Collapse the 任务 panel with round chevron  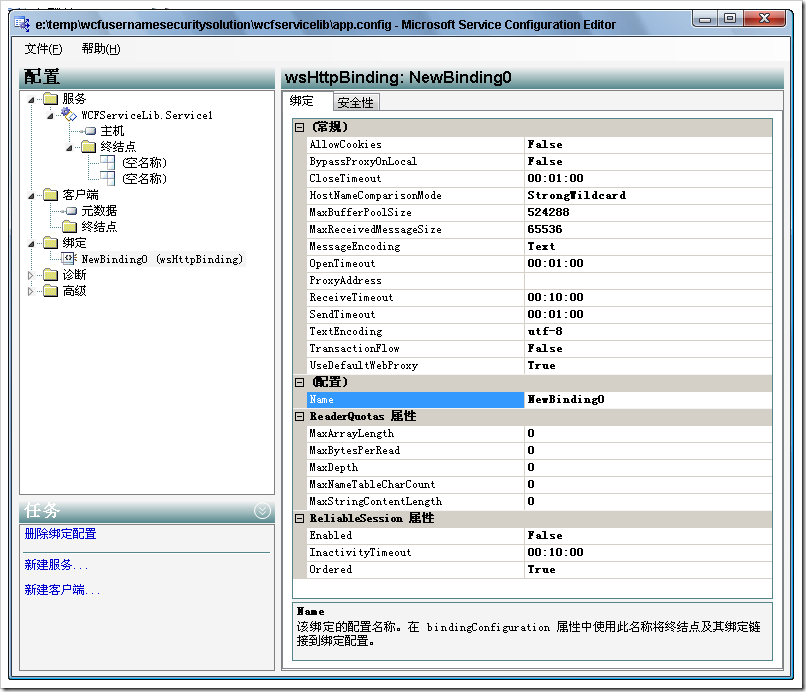[262, 511]
